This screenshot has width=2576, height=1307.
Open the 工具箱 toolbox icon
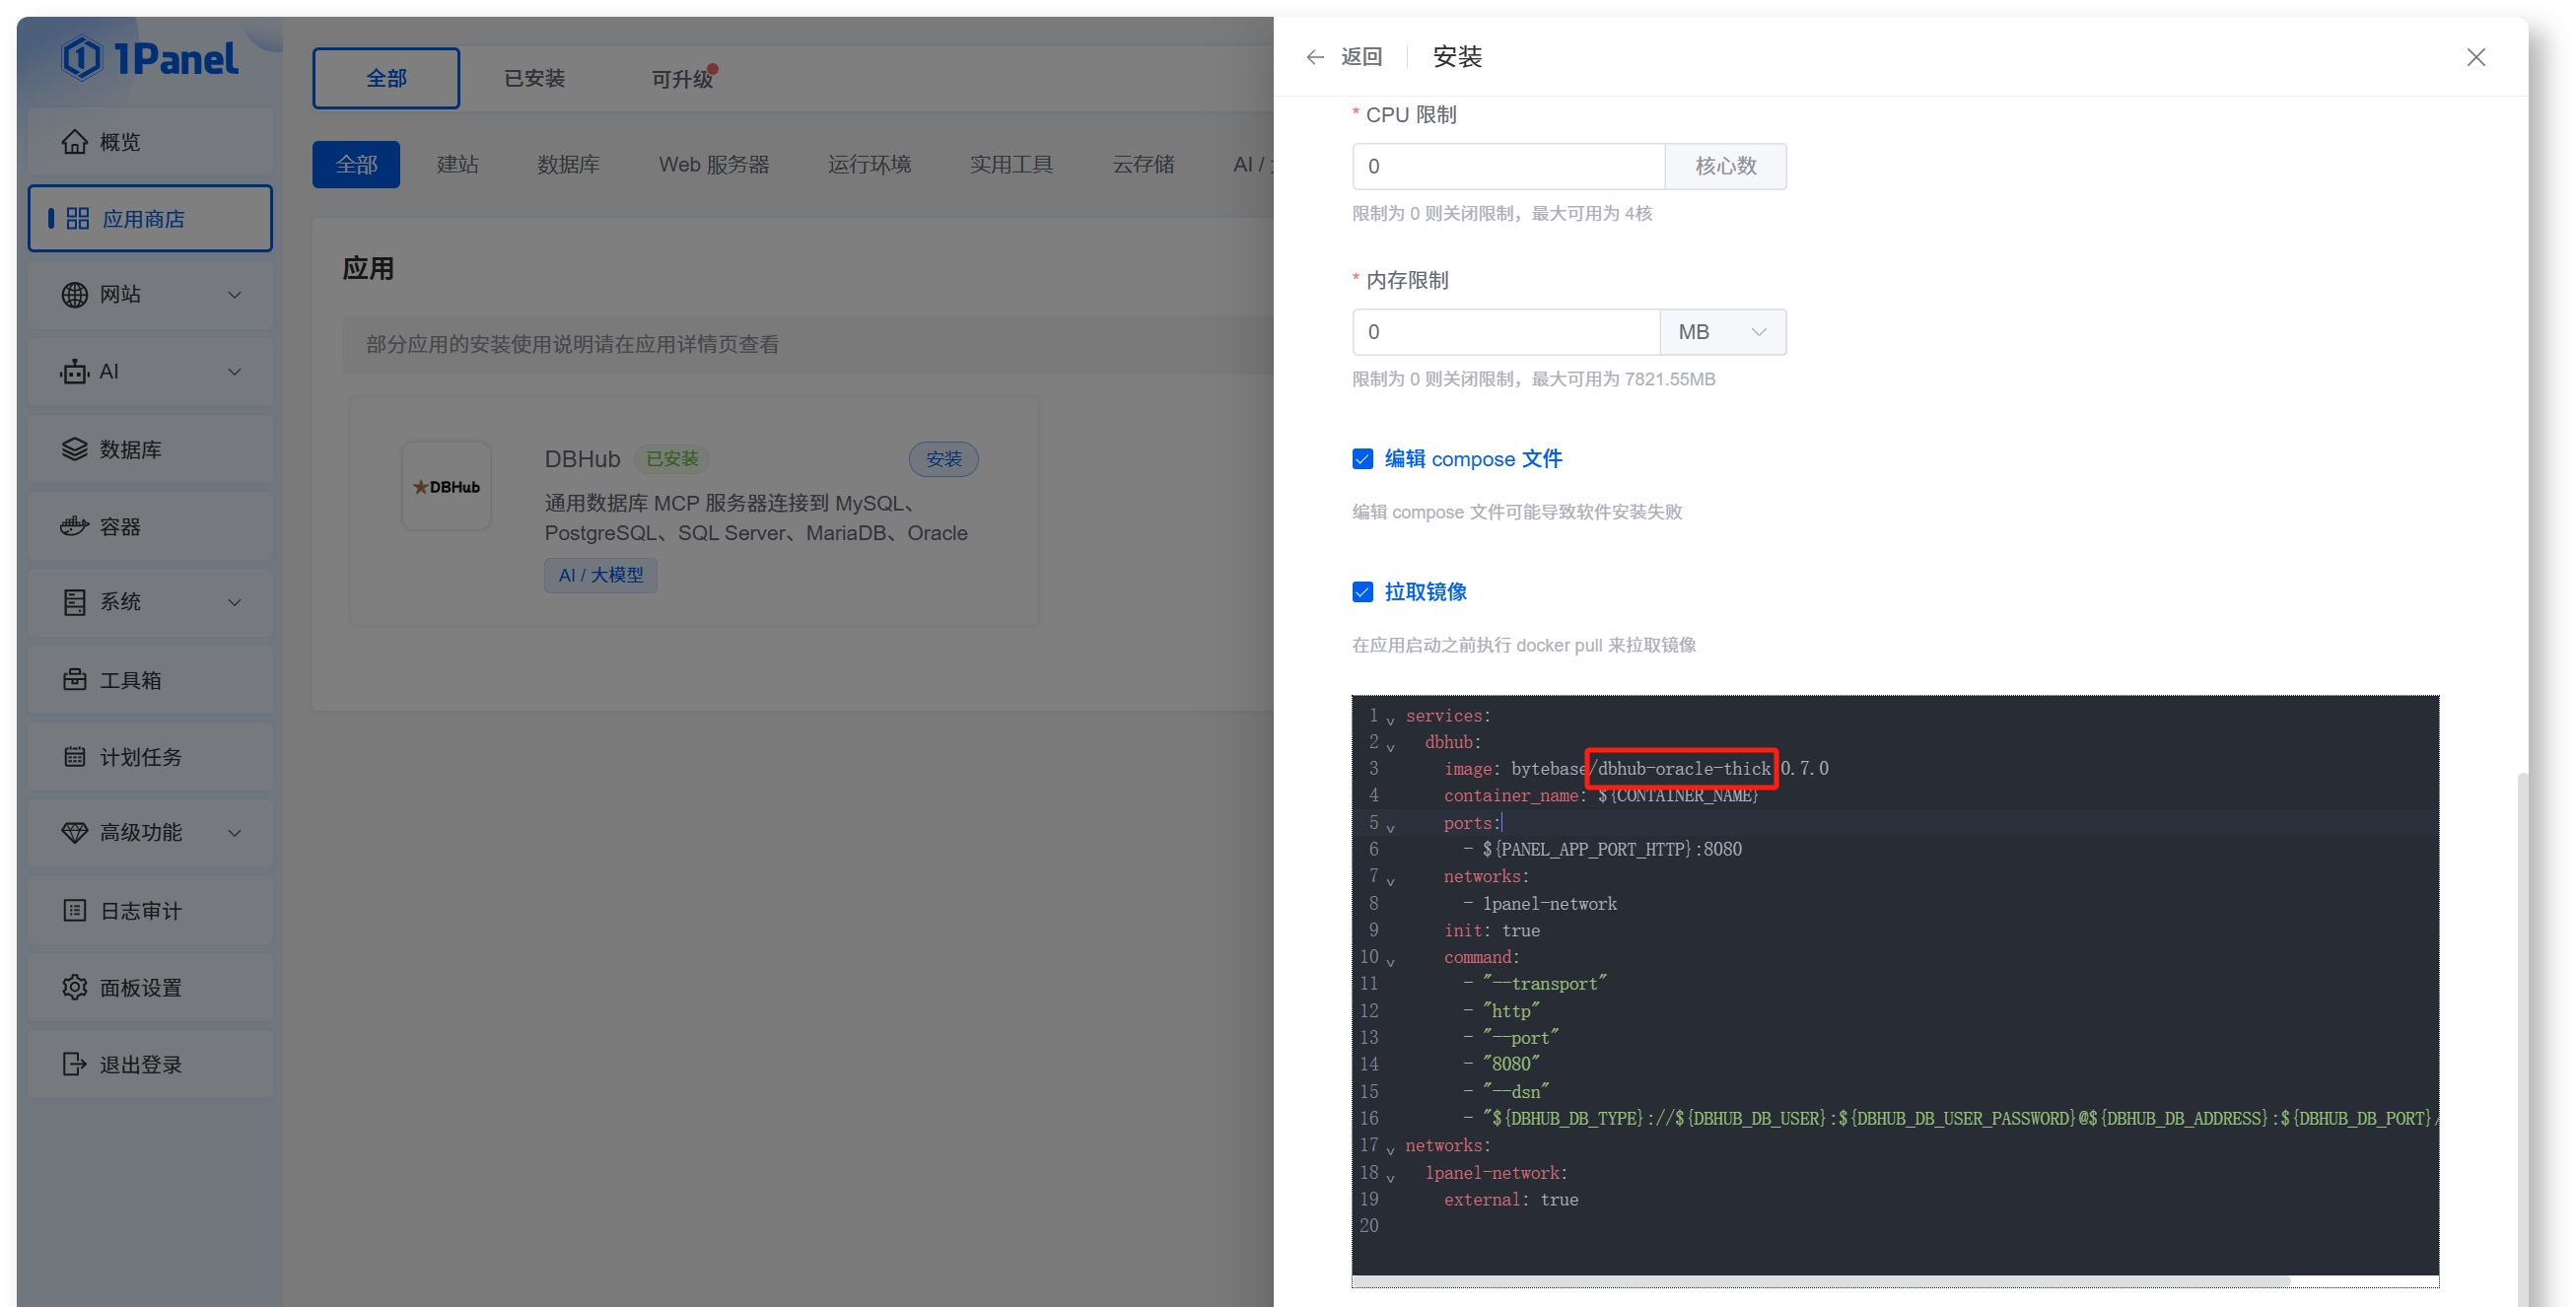(x=75, y=680)
